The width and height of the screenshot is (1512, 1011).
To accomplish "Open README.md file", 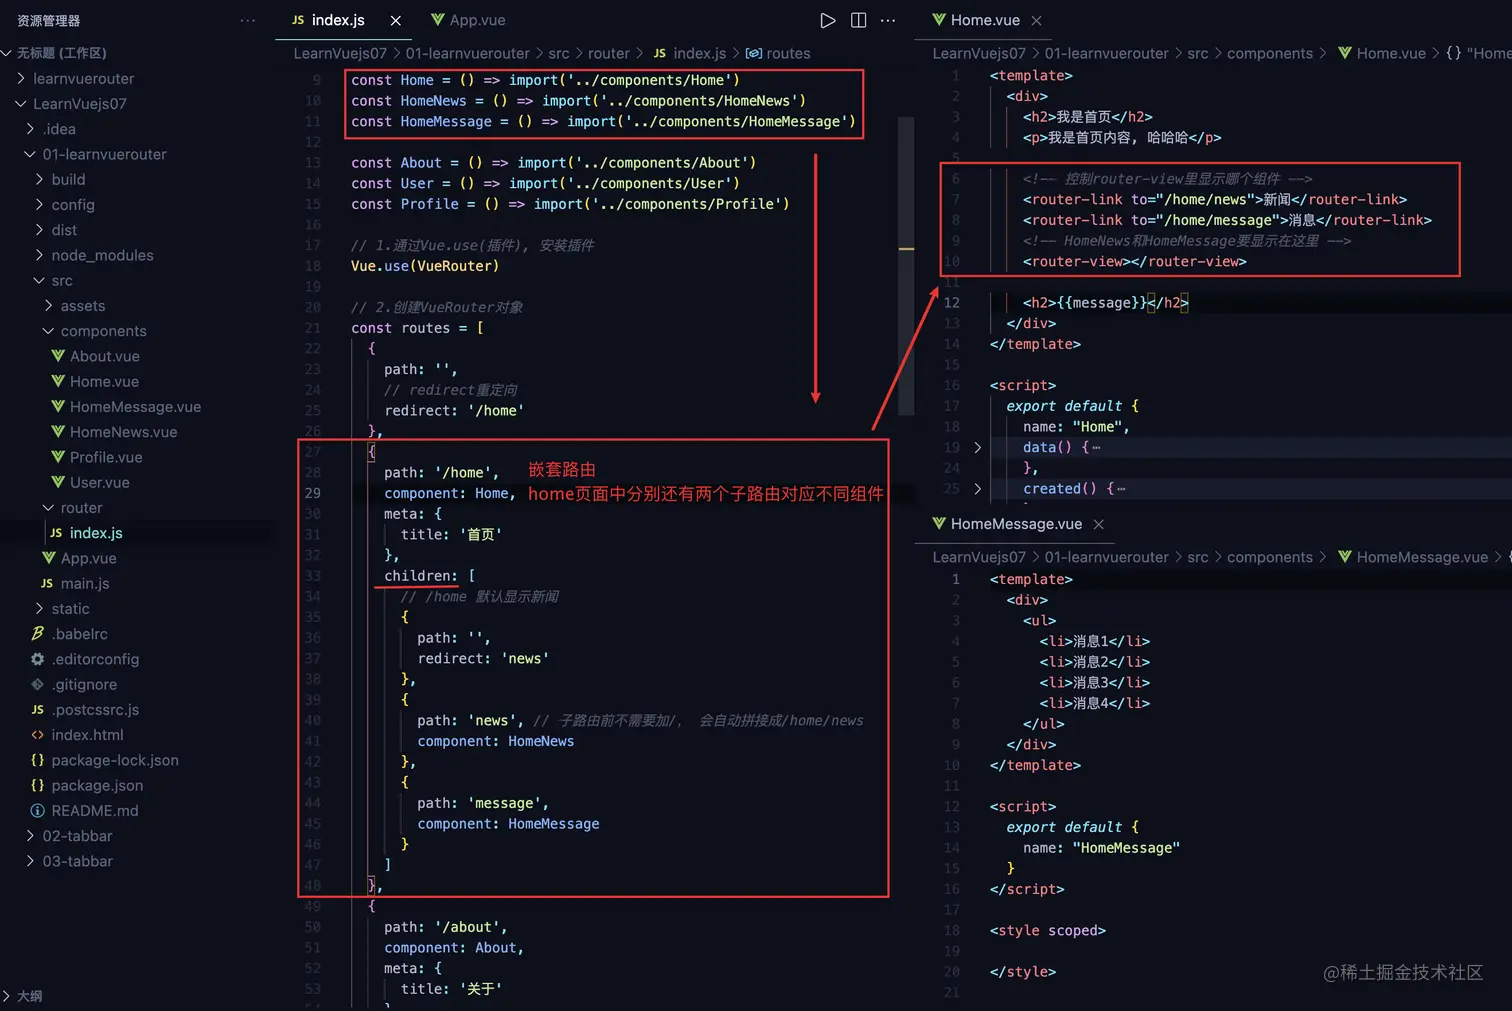I will point(95,811).
